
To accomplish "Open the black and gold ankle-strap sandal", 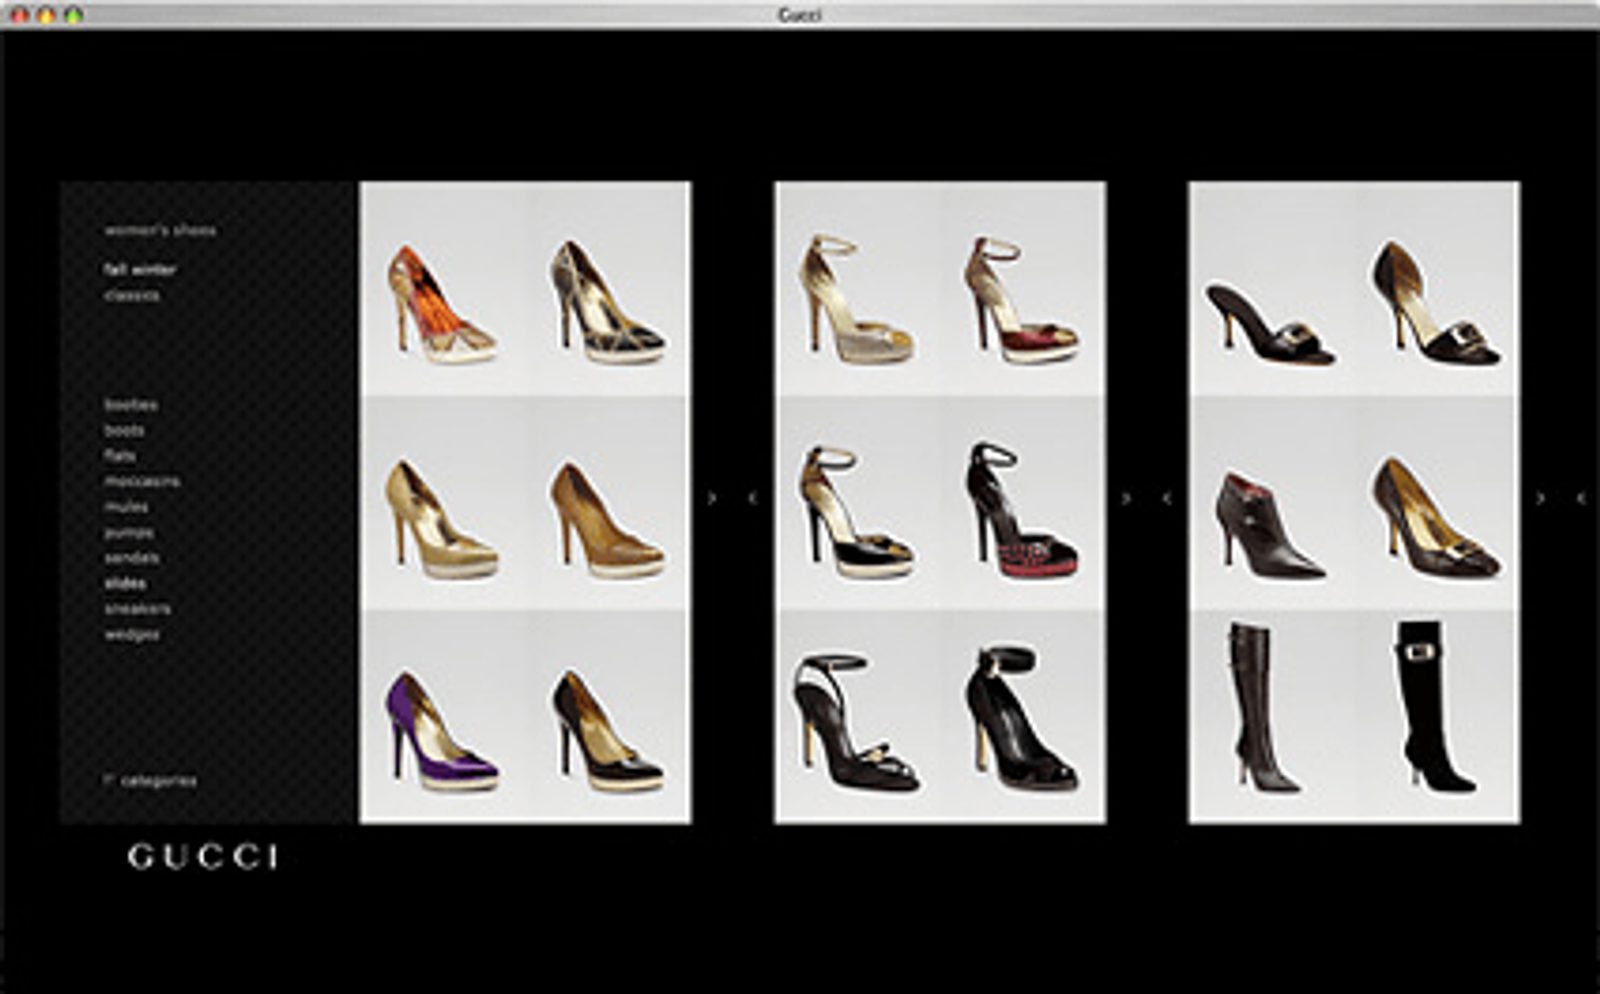I will pos(856,512).
